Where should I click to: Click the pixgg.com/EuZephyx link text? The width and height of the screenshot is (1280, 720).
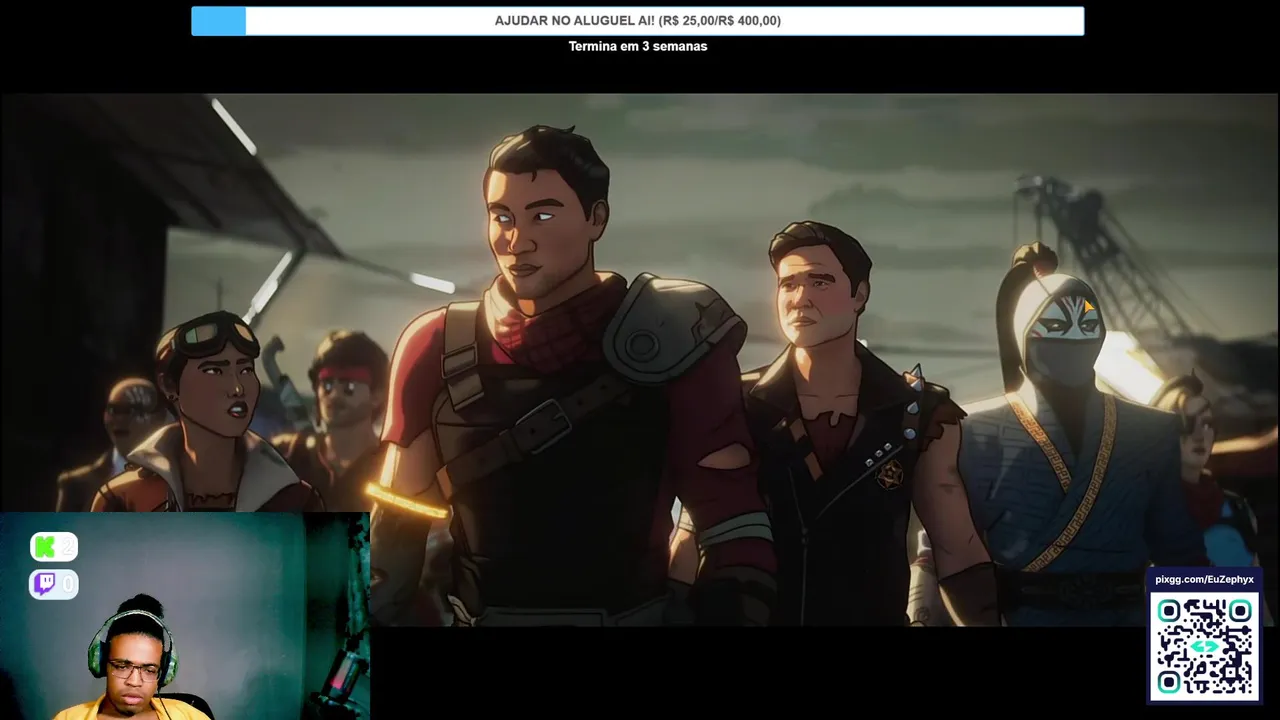[x=1204, y=579]
